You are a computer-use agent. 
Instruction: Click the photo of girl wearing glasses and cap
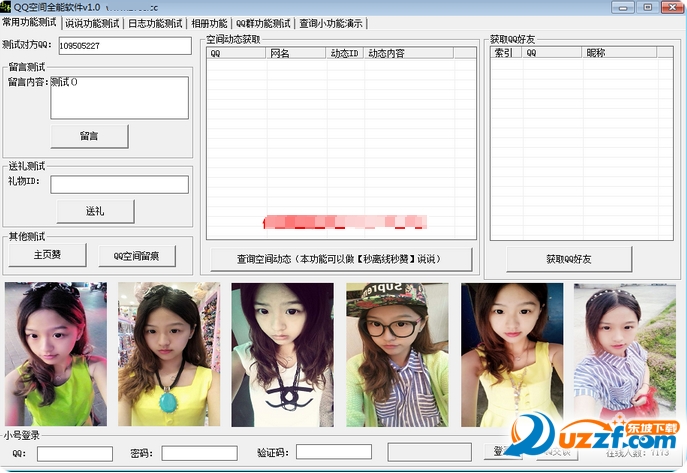click(x=397, y=354)
